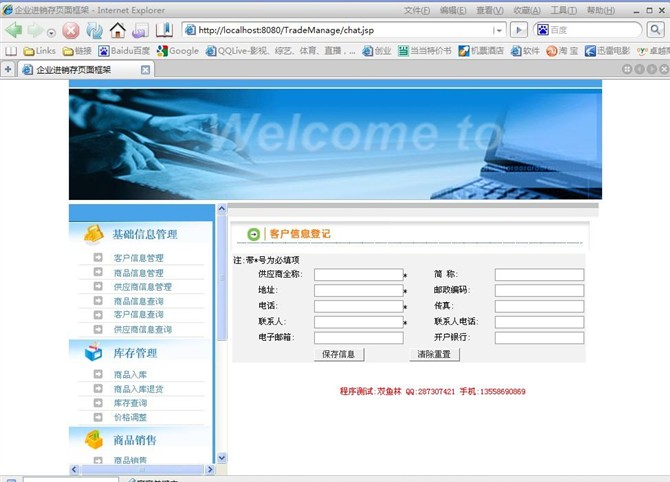This screenshot has height=482, width=670.
Task: Click the 库存管理 box icon
Action: point(94,352)
